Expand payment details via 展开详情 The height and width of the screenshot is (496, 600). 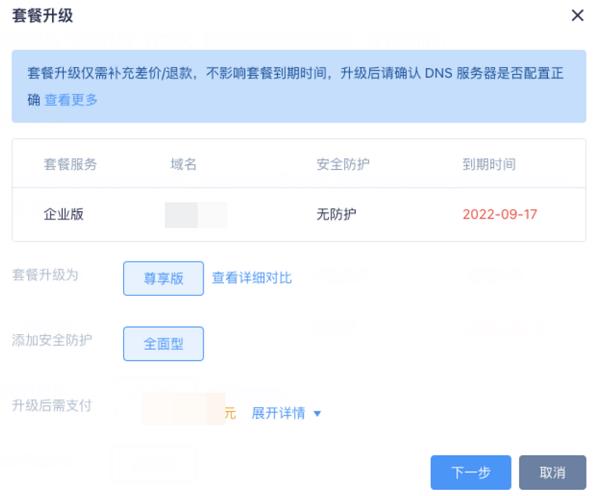click(x=278, y=413)
